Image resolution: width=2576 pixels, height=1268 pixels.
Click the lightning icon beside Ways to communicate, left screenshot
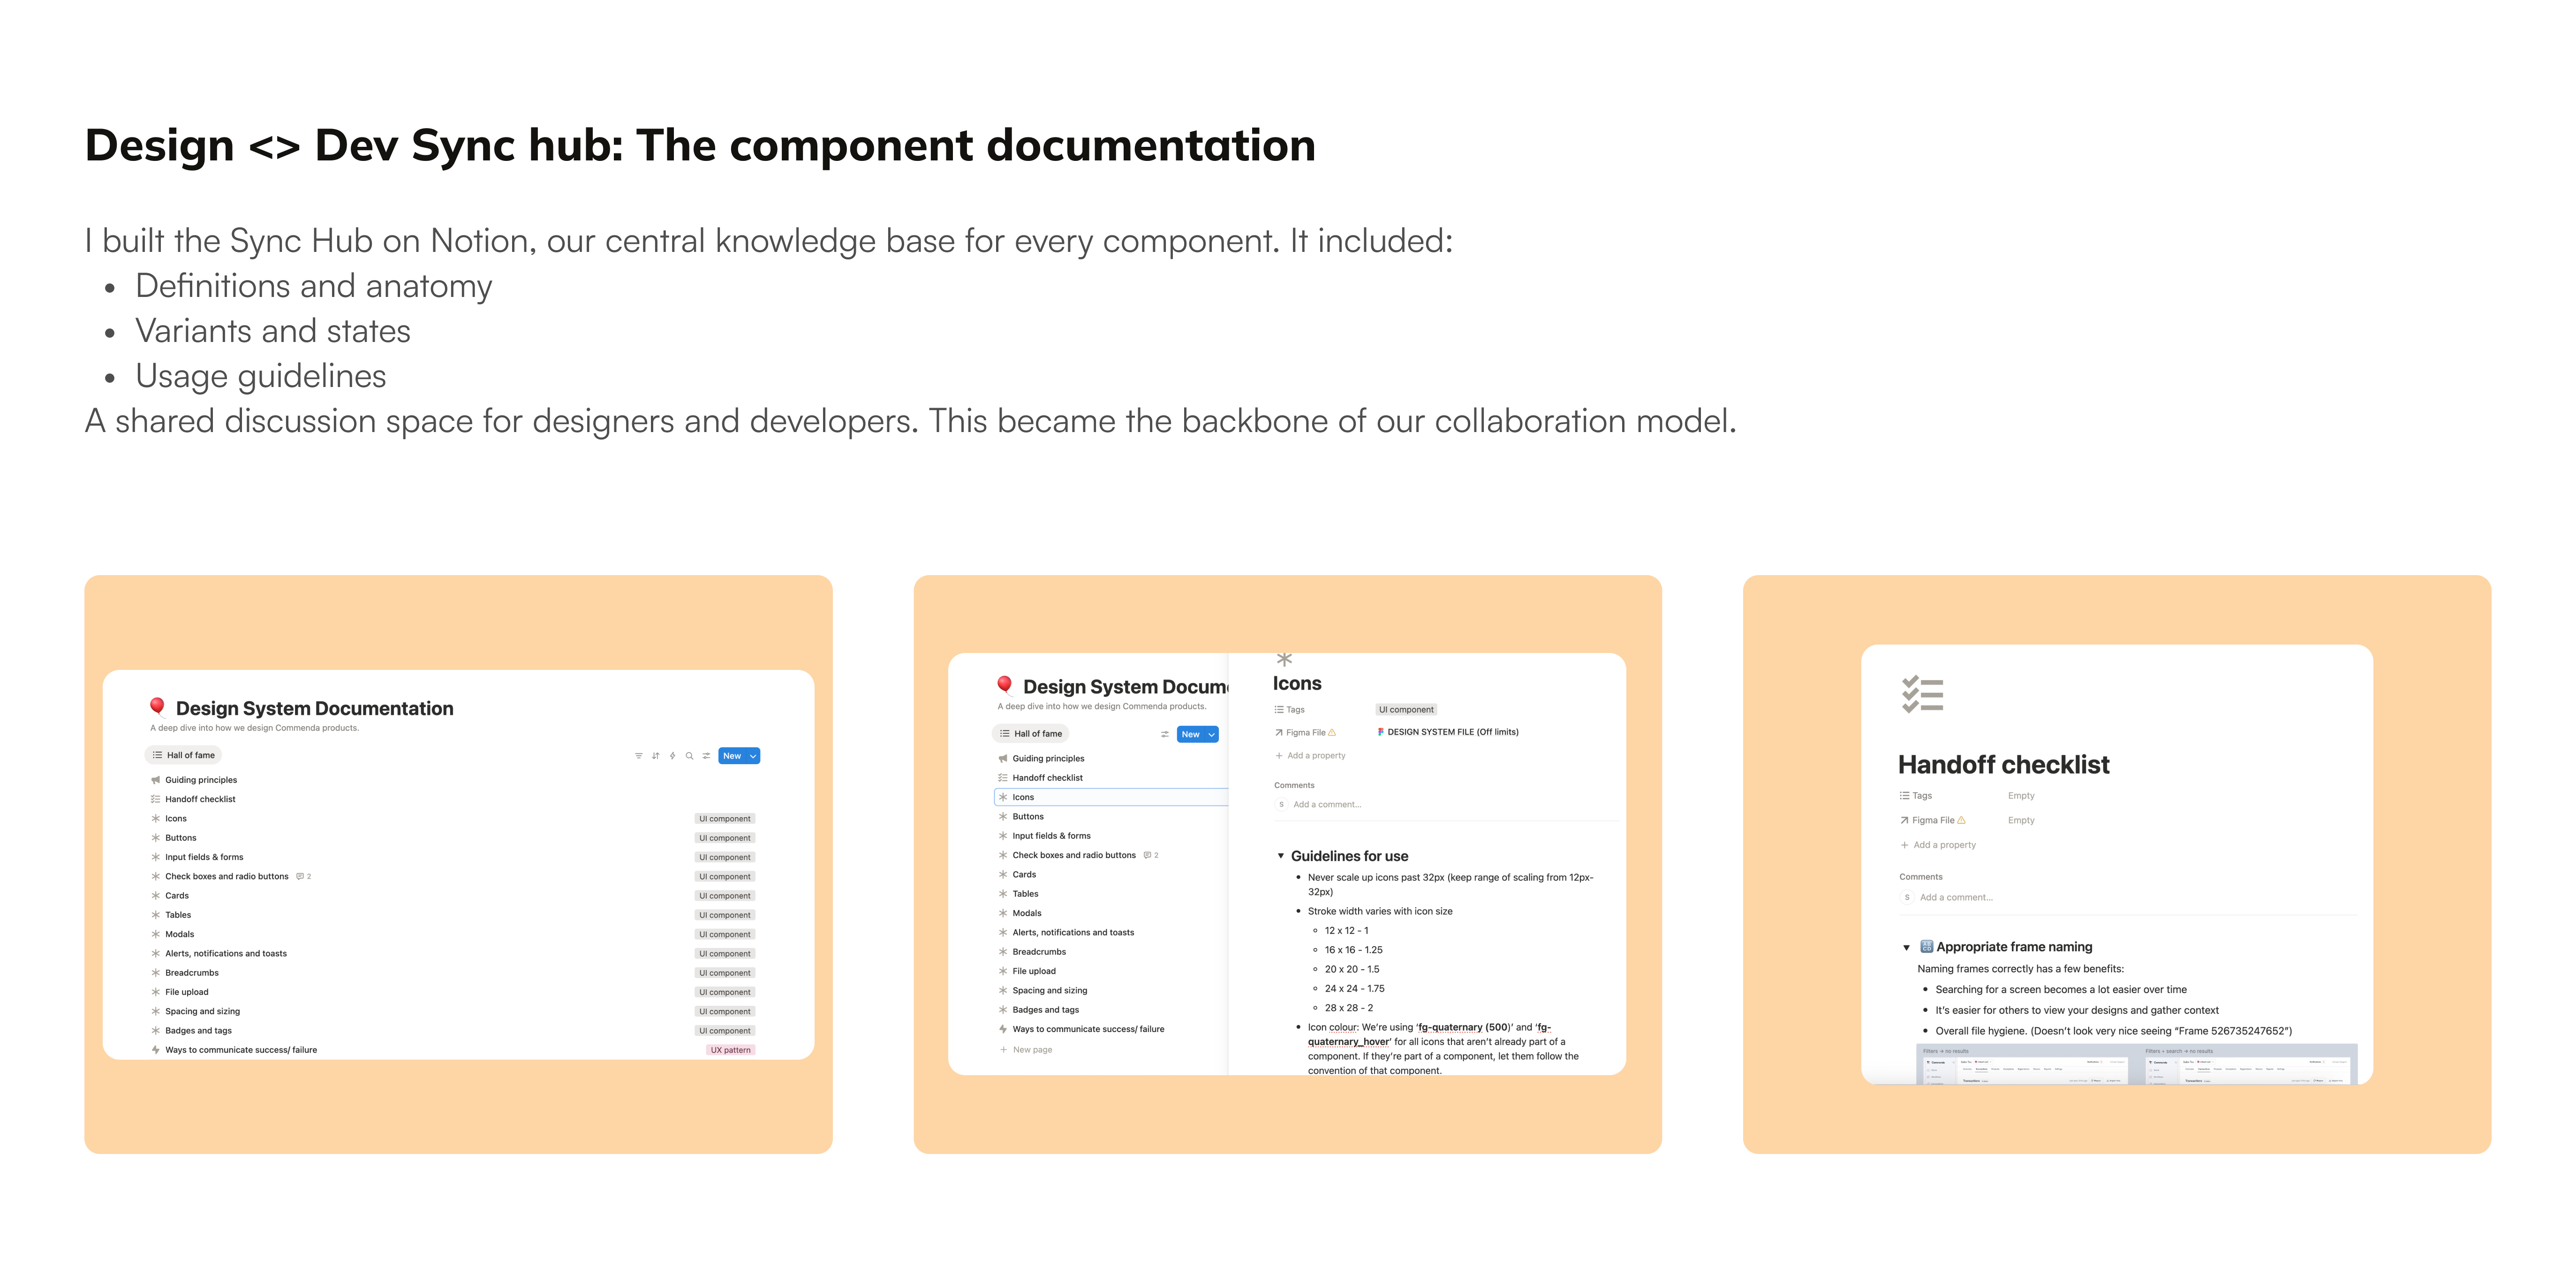(155, 1049)
